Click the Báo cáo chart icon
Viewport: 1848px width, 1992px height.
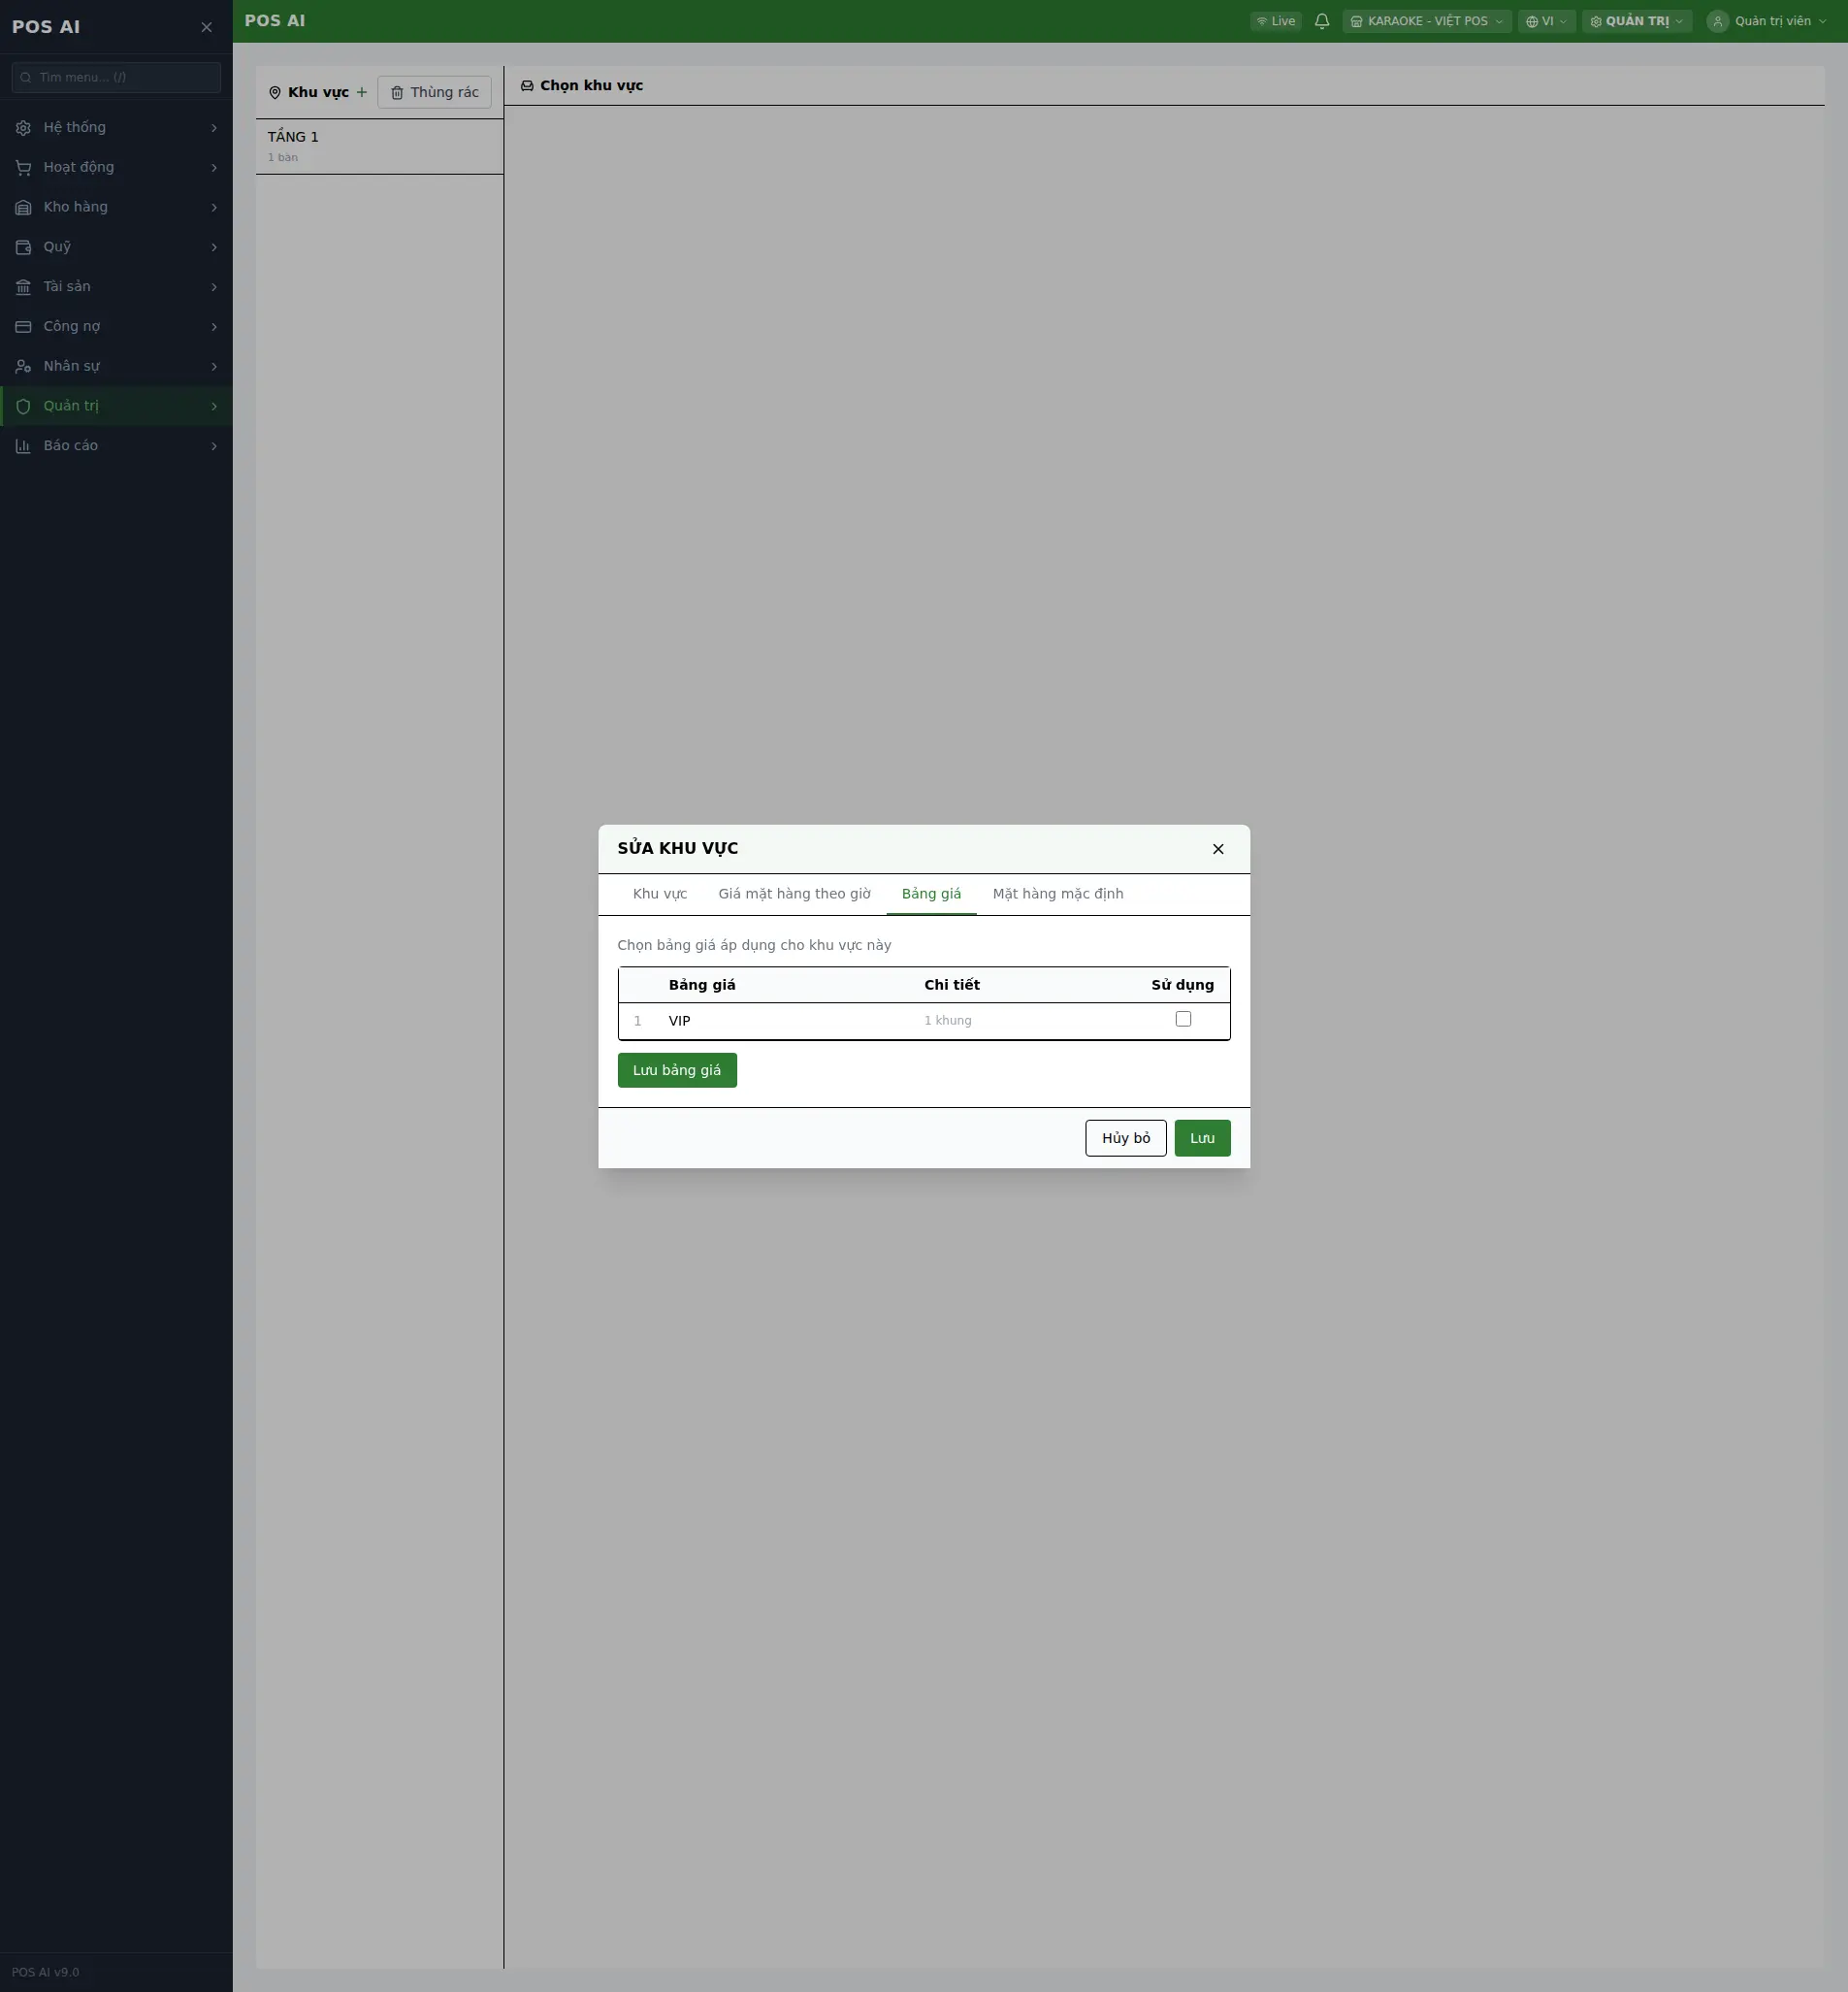coord(23,446)
